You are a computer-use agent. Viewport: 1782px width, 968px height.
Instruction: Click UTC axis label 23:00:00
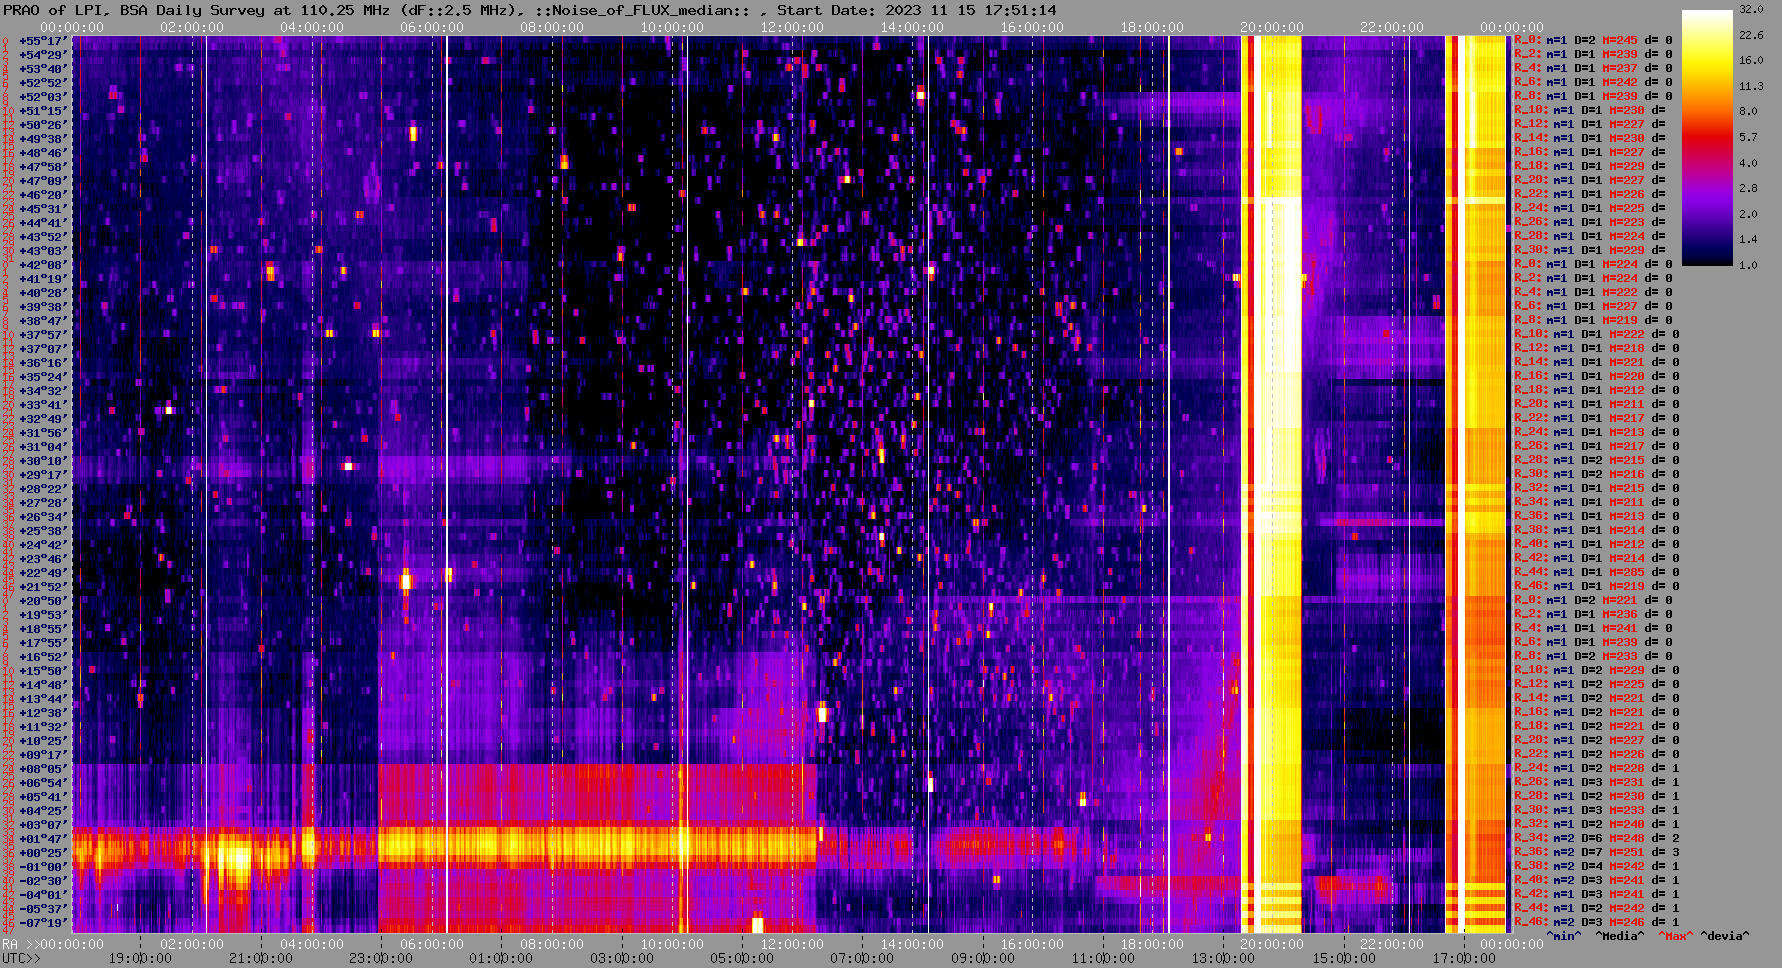[x=381, y=958]
